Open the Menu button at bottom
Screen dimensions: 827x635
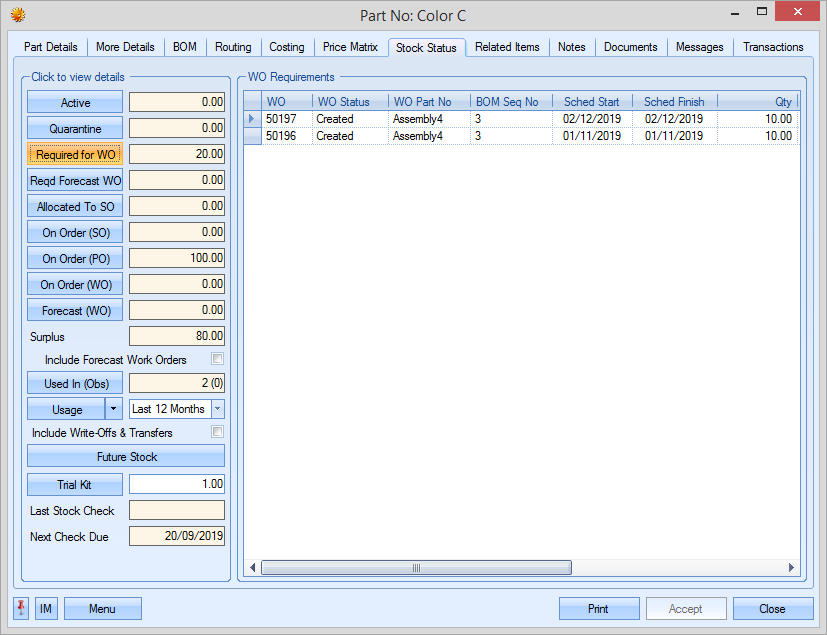click(x=102, y=609)
